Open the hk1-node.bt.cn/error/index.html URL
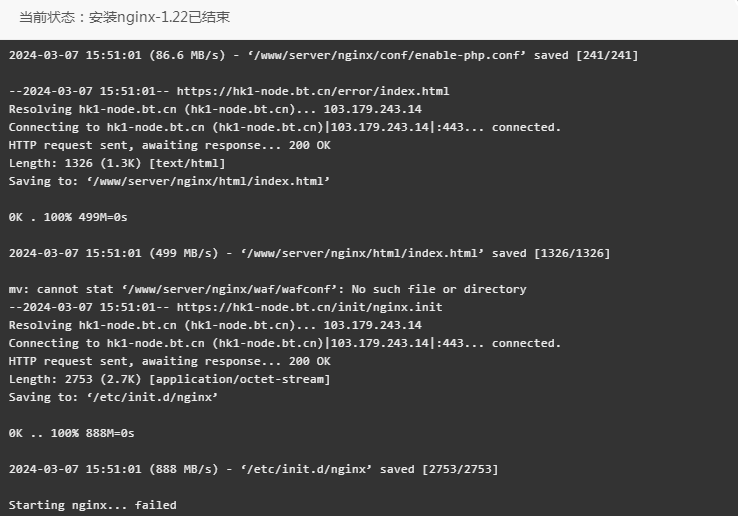Viewport: 738px width, 516px height. pos(313,91)
